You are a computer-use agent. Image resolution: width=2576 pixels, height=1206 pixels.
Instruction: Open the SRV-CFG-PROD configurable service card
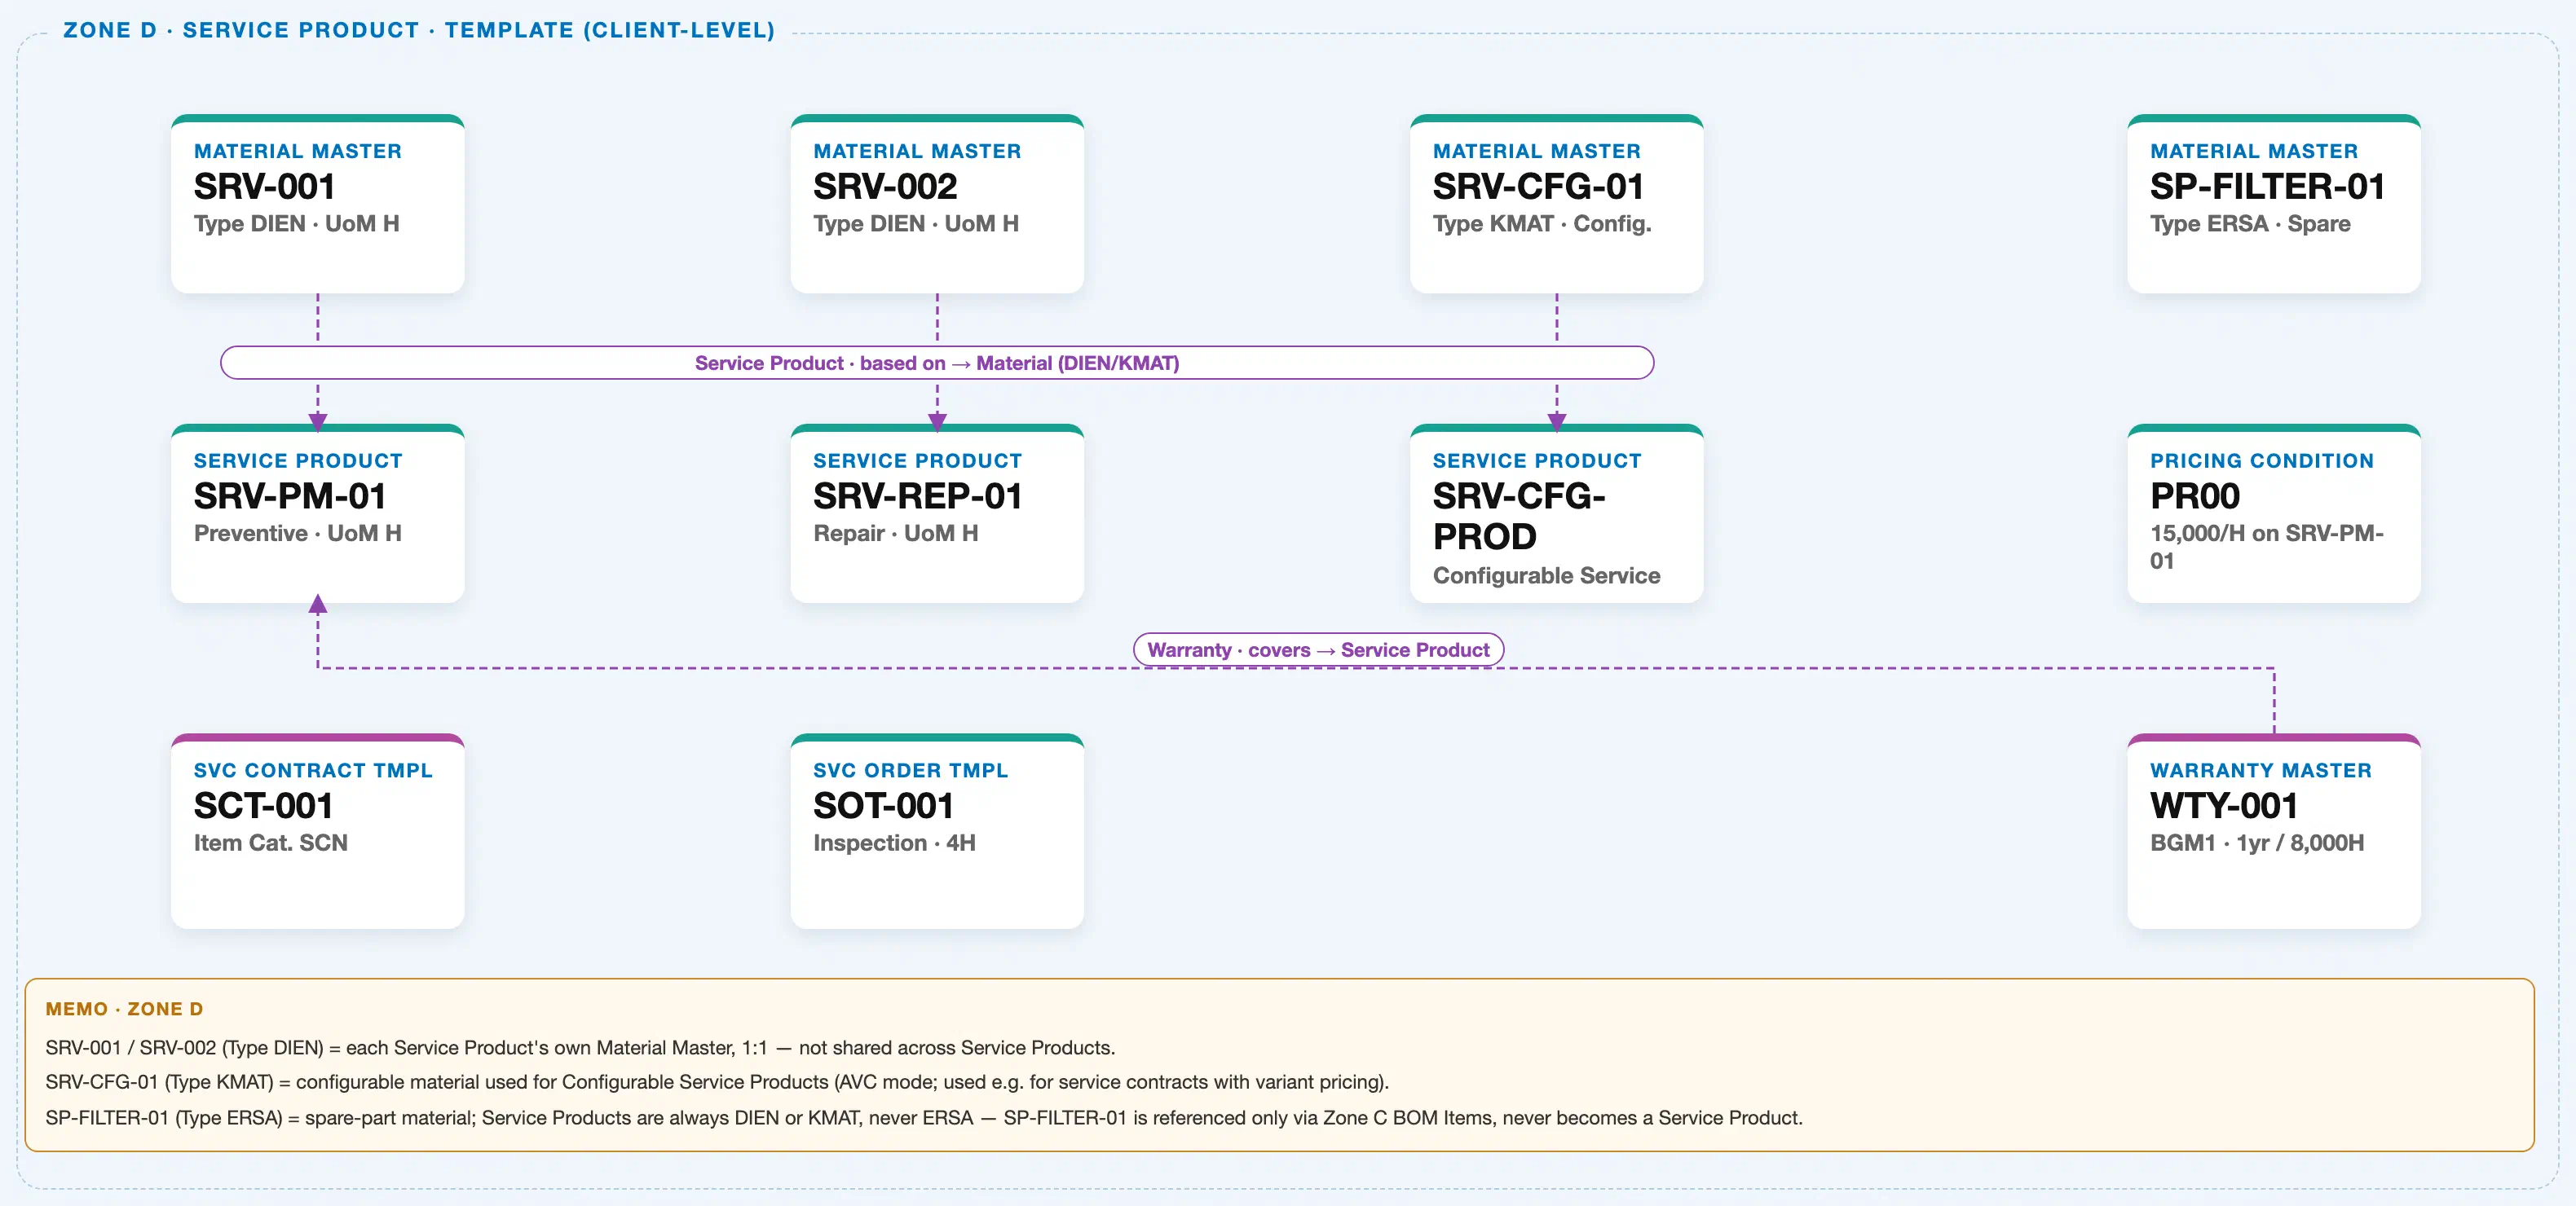pyautogui.click(x=1556, y=514)
